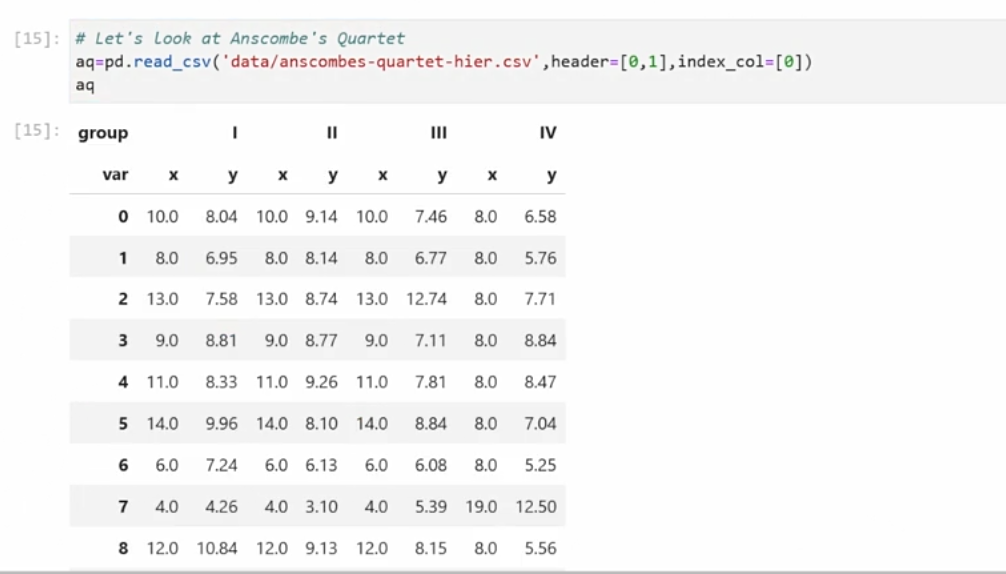Click the "group" header label in the table

coord(103,133)
